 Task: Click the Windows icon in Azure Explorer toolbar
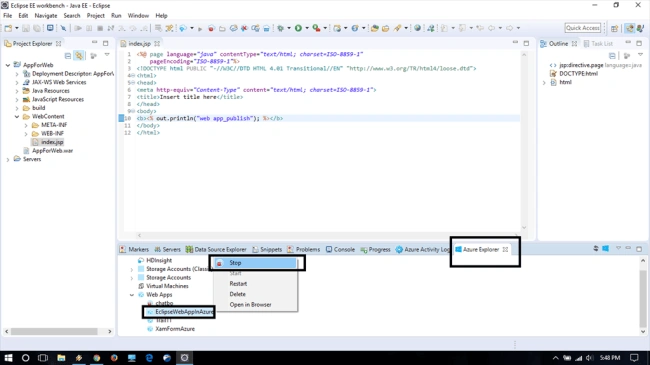(x=606, y=248)
